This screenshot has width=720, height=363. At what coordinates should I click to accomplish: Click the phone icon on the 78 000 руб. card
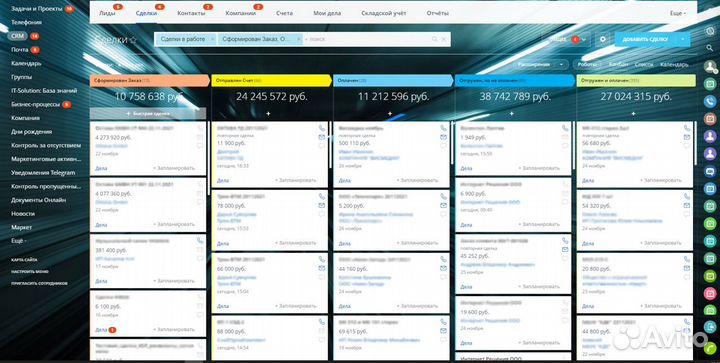(321, 196)
